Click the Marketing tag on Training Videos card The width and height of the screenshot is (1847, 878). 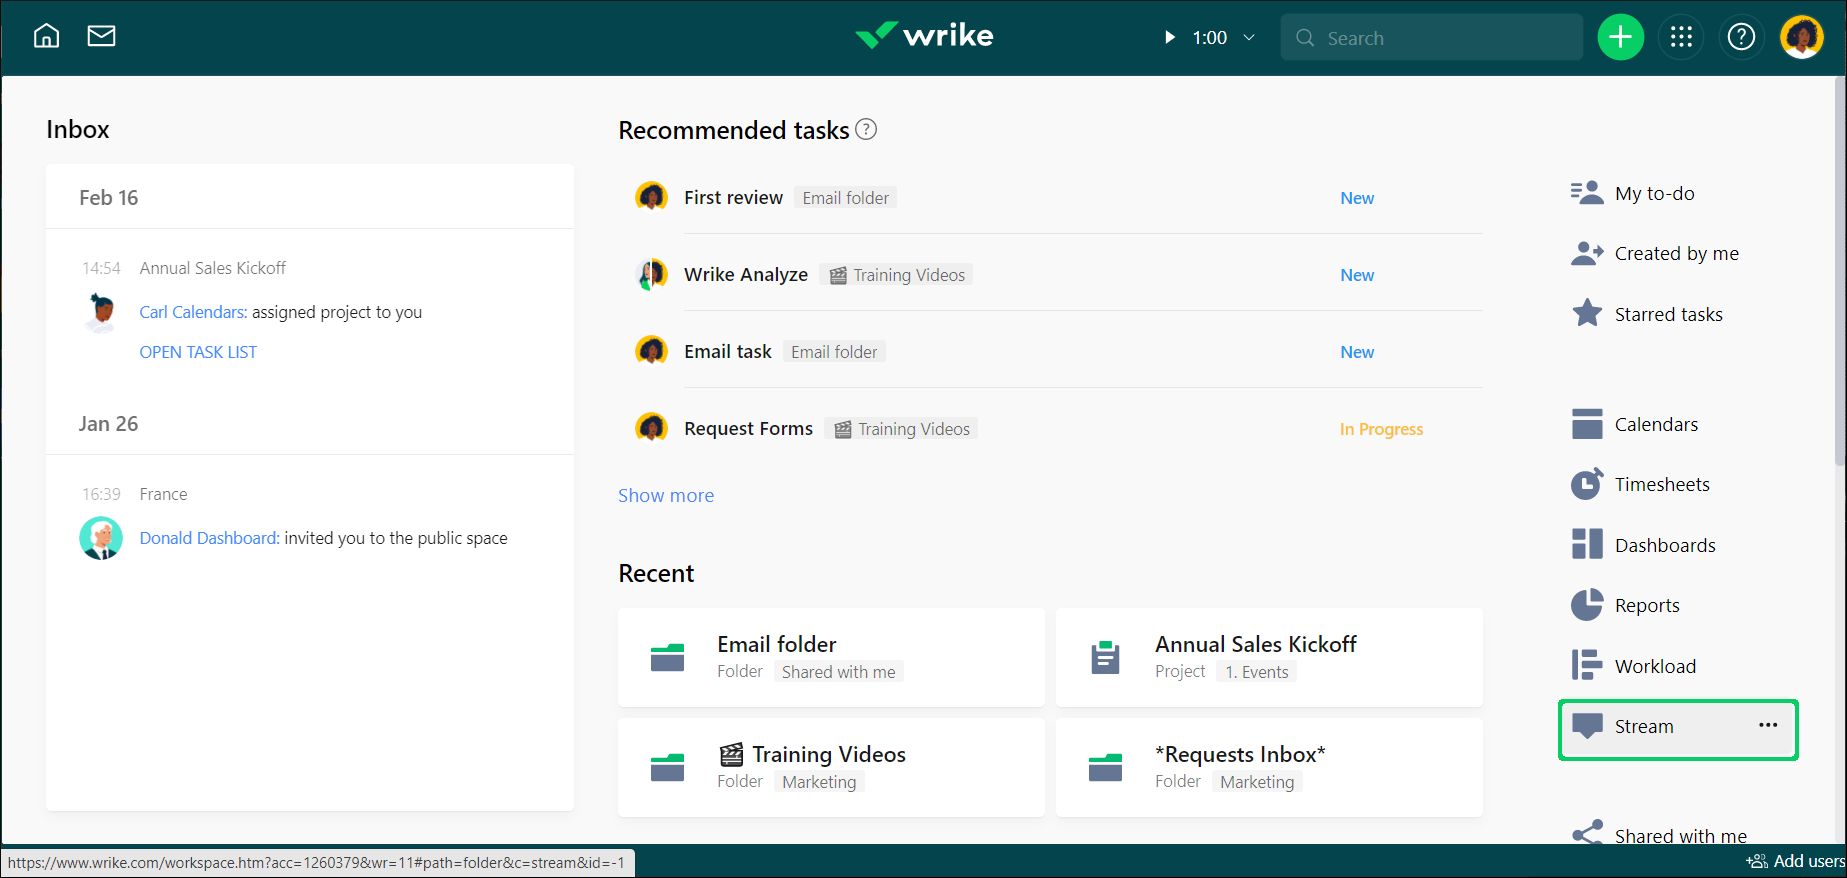(819, 782)
